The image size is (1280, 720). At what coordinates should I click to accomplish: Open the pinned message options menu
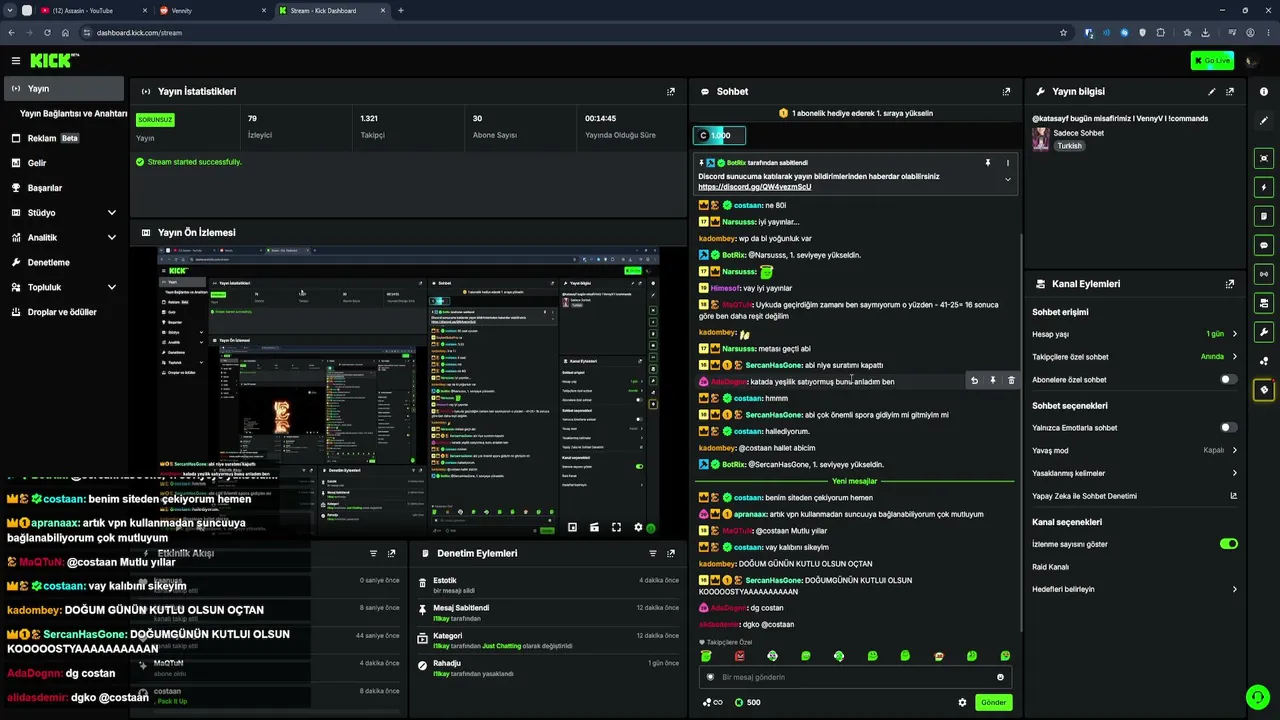coord(1007,163)
